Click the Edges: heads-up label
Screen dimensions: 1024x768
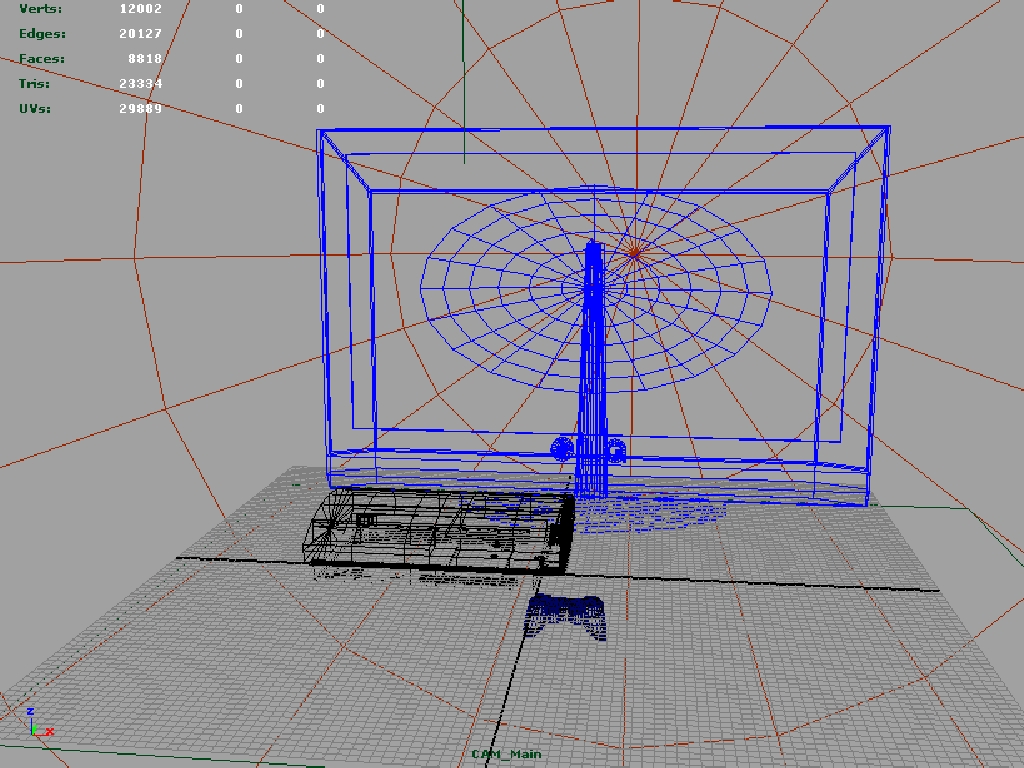pyautogui.click(x=42, y=33)
